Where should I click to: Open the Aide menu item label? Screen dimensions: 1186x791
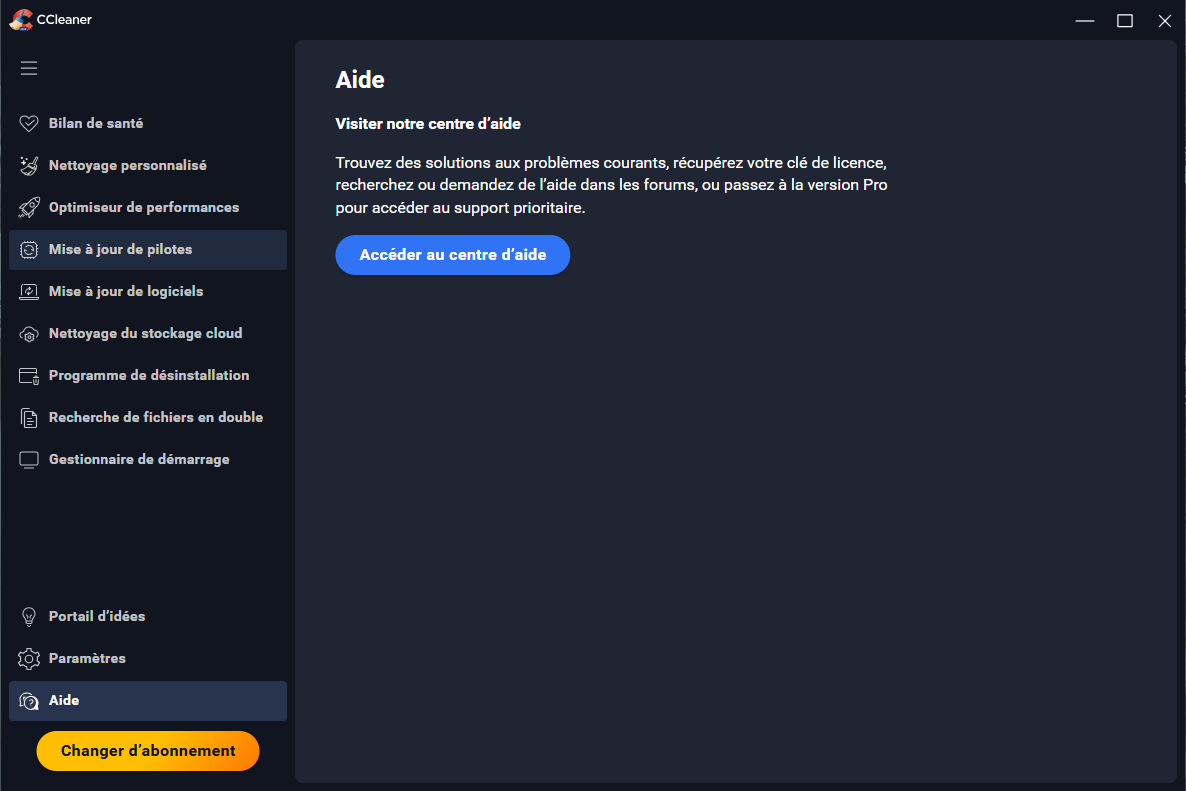64,701
